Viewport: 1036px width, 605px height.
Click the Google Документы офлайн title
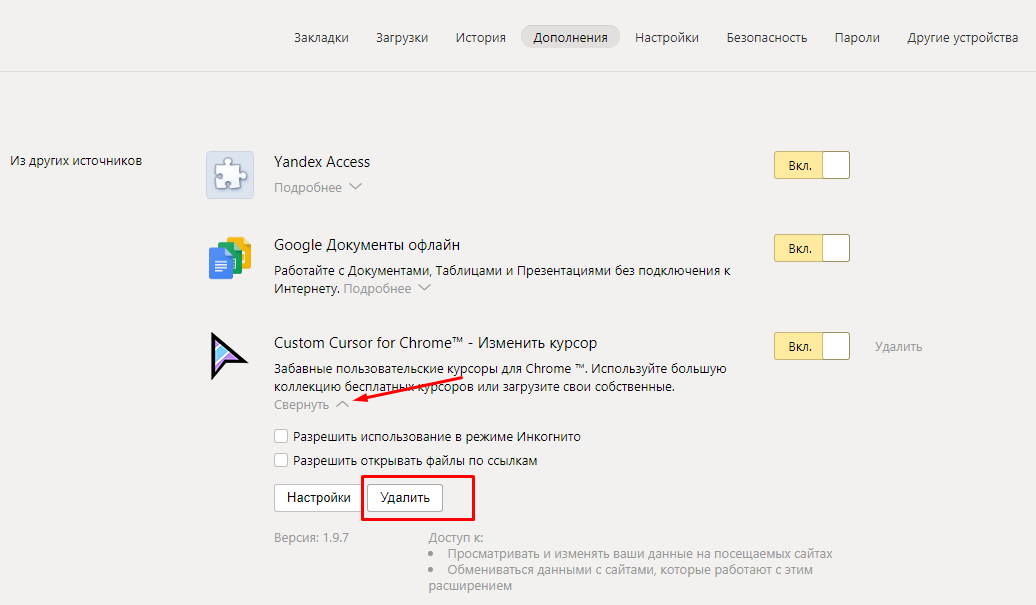tap(367, 245)
